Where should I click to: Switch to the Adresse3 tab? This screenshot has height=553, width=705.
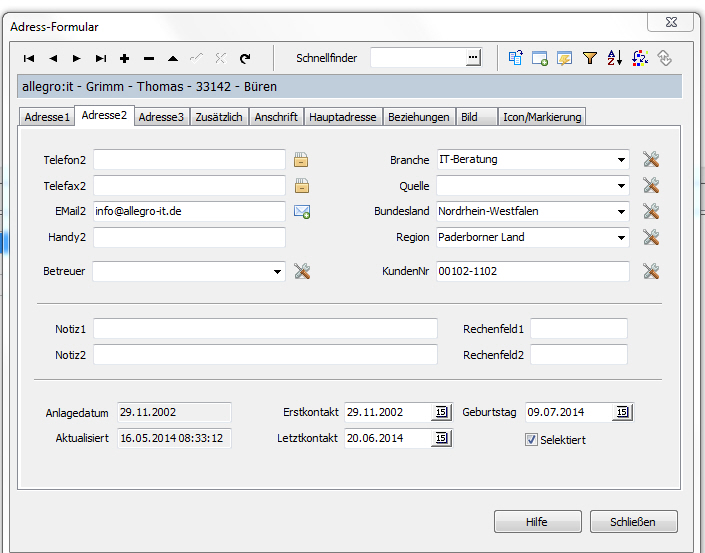161,117
